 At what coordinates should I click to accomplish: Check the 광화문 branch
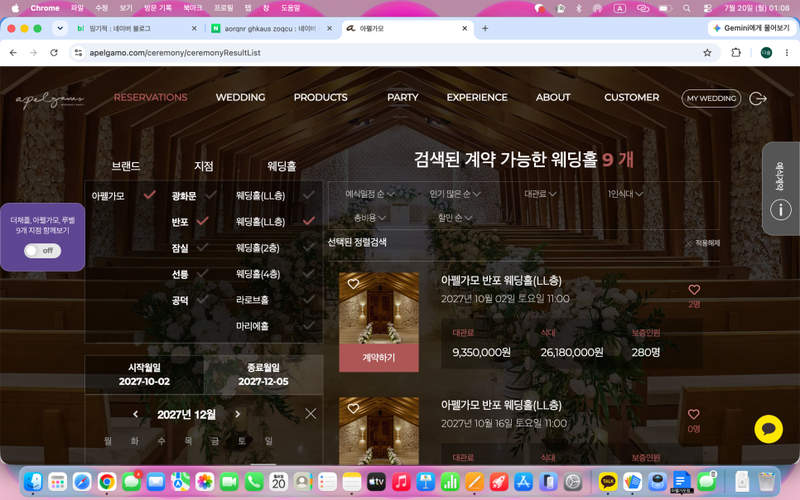(210, 194)
